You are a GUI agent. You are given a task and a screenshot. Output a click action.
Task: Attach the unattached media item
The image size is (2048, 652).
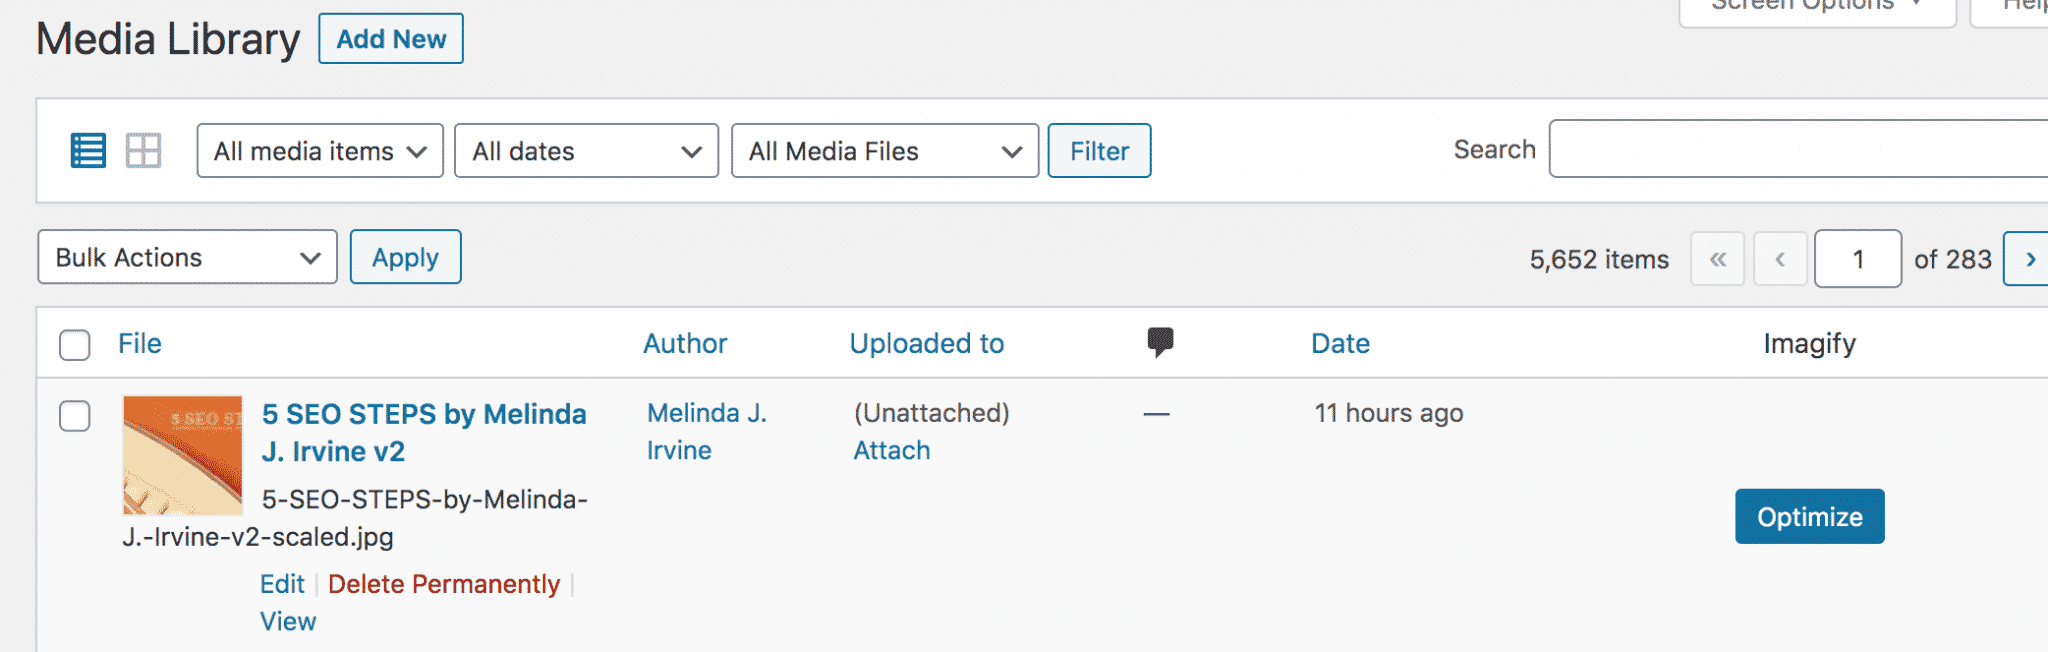(x=890, y=450)
